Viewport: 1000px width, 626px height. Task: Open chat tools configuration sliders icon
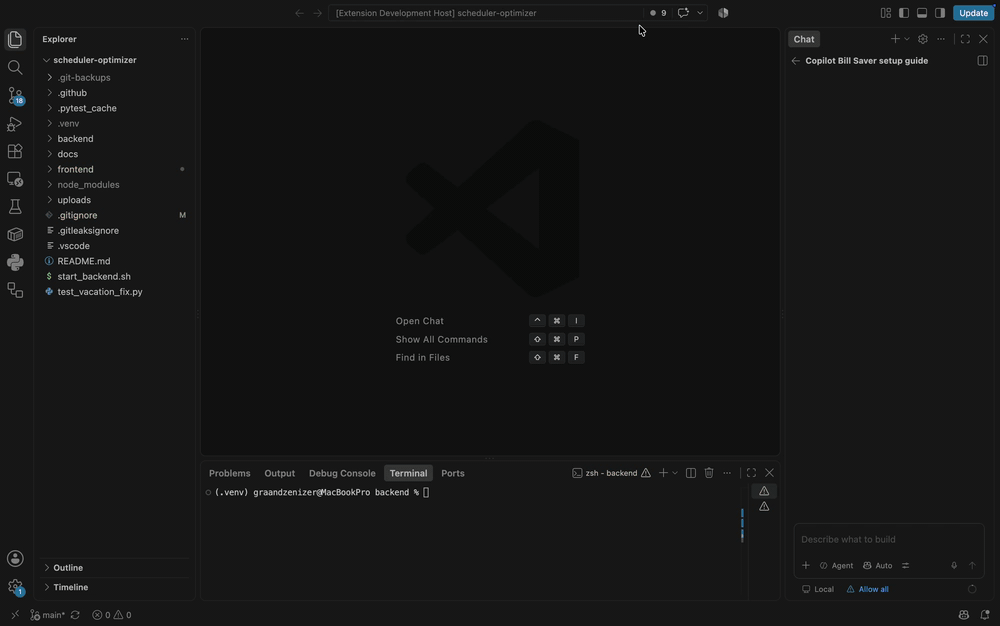[x=905, y=565]
